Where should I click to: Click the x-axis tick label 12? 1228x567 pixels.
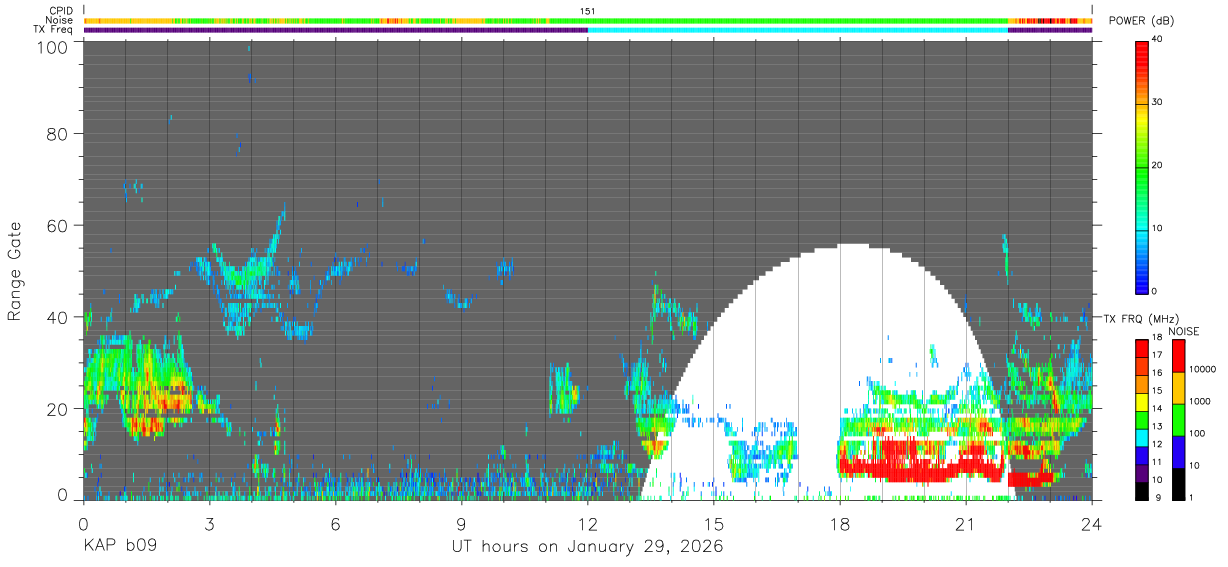coord(587,524)
